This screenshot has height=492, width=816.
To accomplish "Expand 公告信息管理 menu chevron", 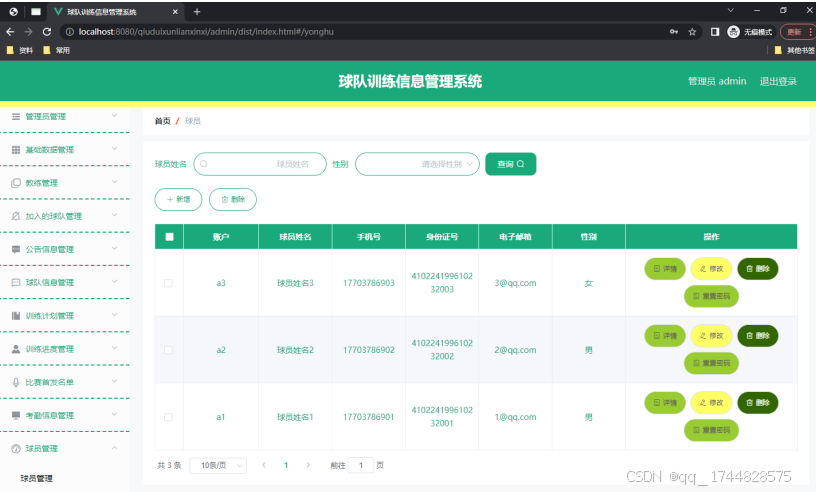I will point(114,248).
